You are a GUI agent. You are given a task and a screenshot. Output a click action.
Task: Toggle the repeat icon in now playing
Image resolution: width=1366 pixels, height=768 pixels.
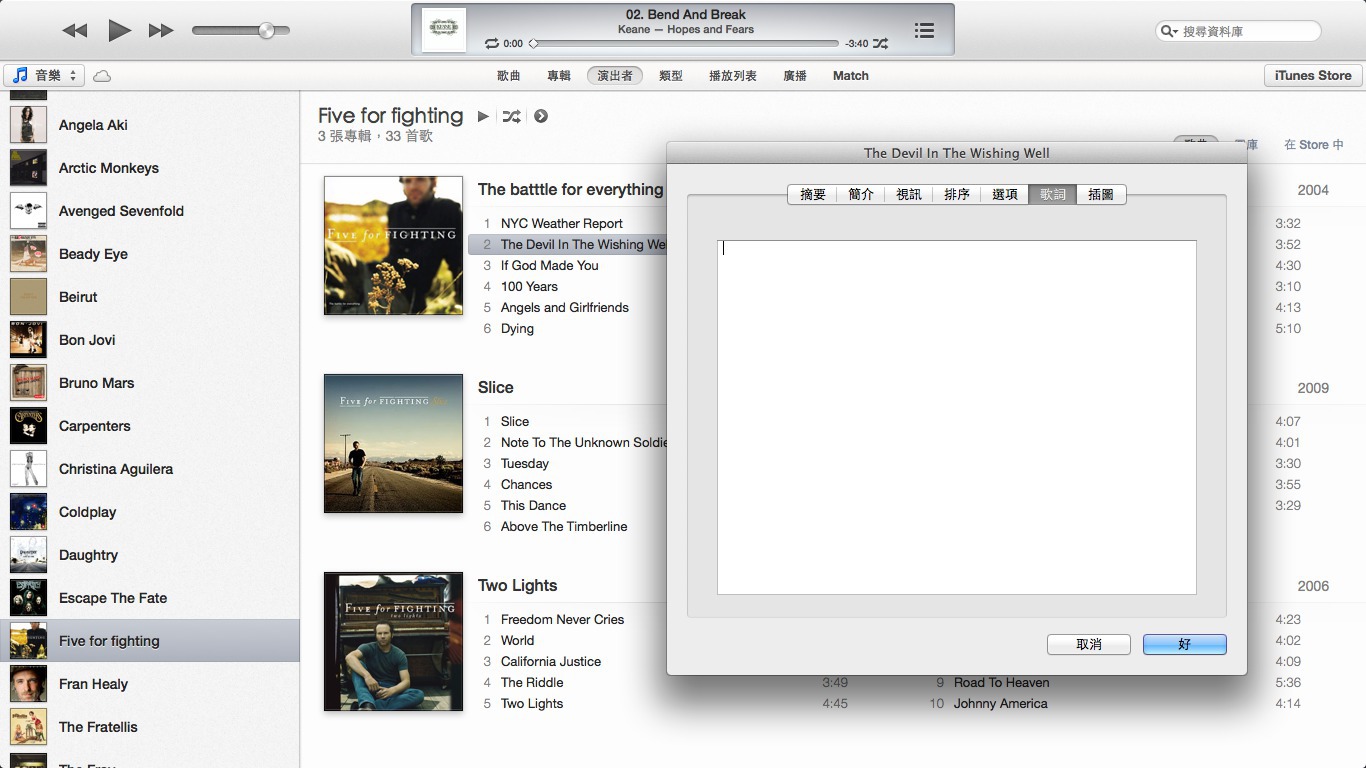pyautogui.click(x=491, y=44)
